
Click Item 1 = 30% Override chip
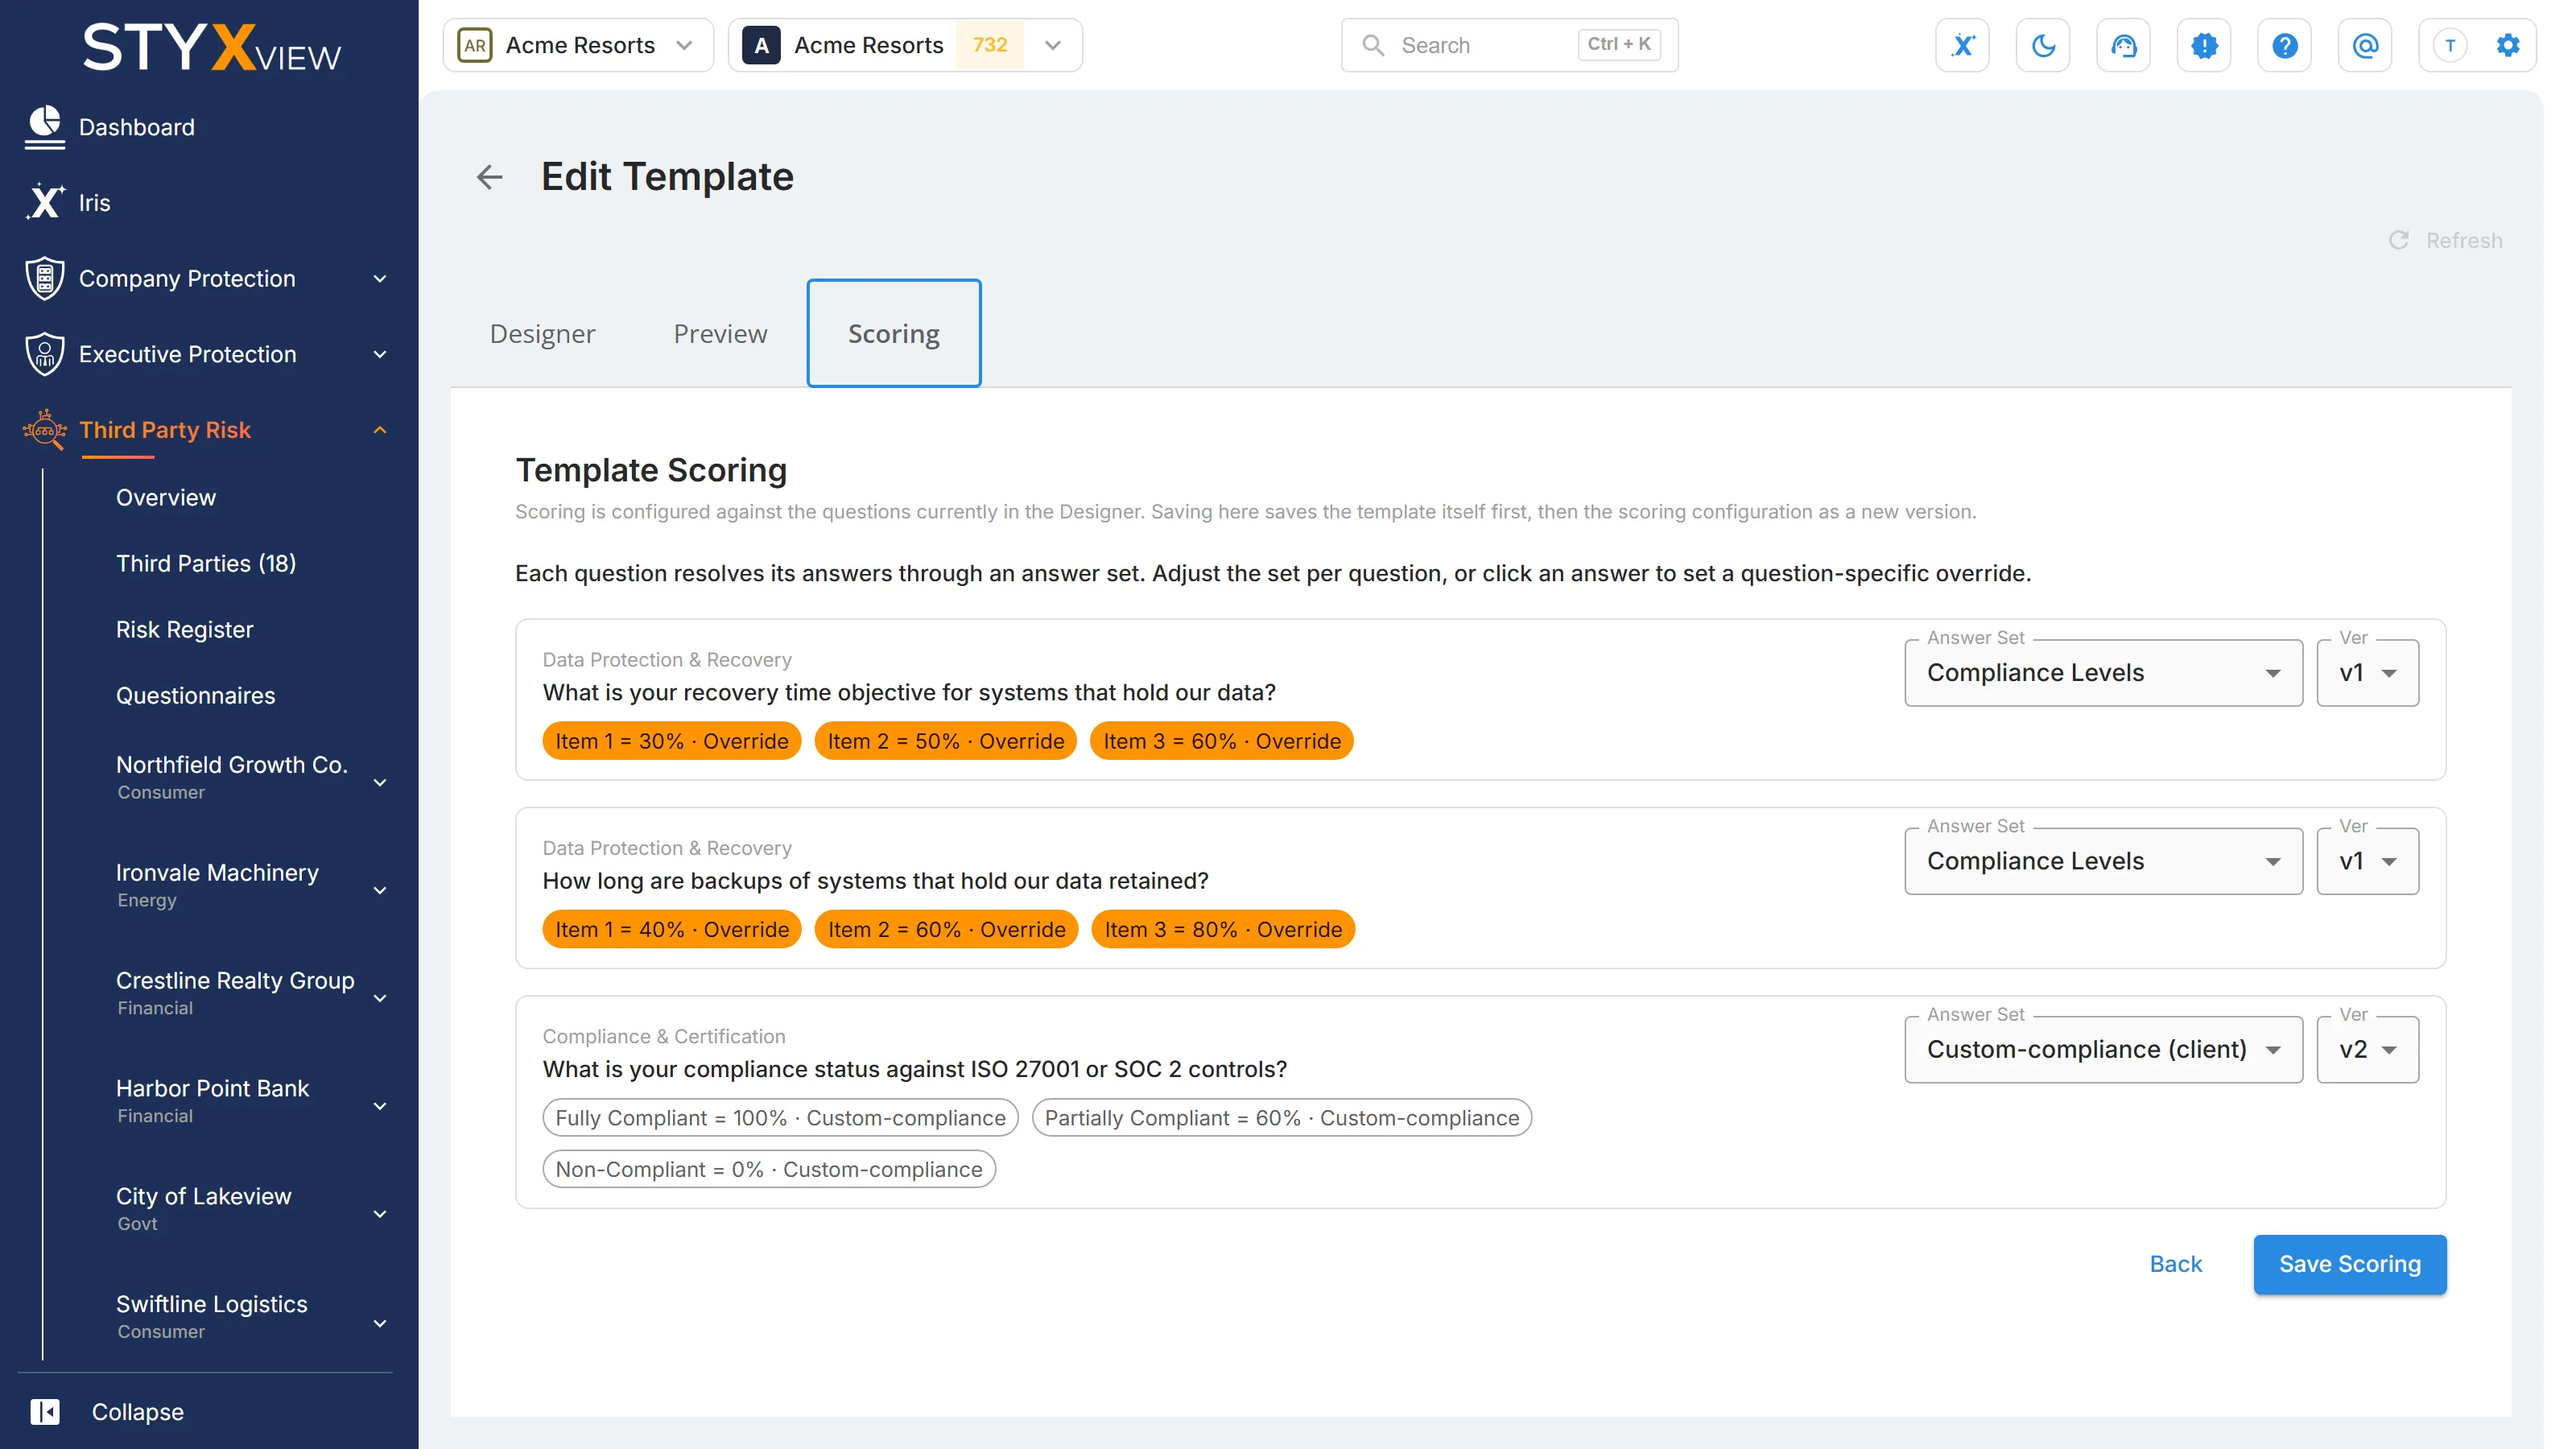click(x=671, y=741)
